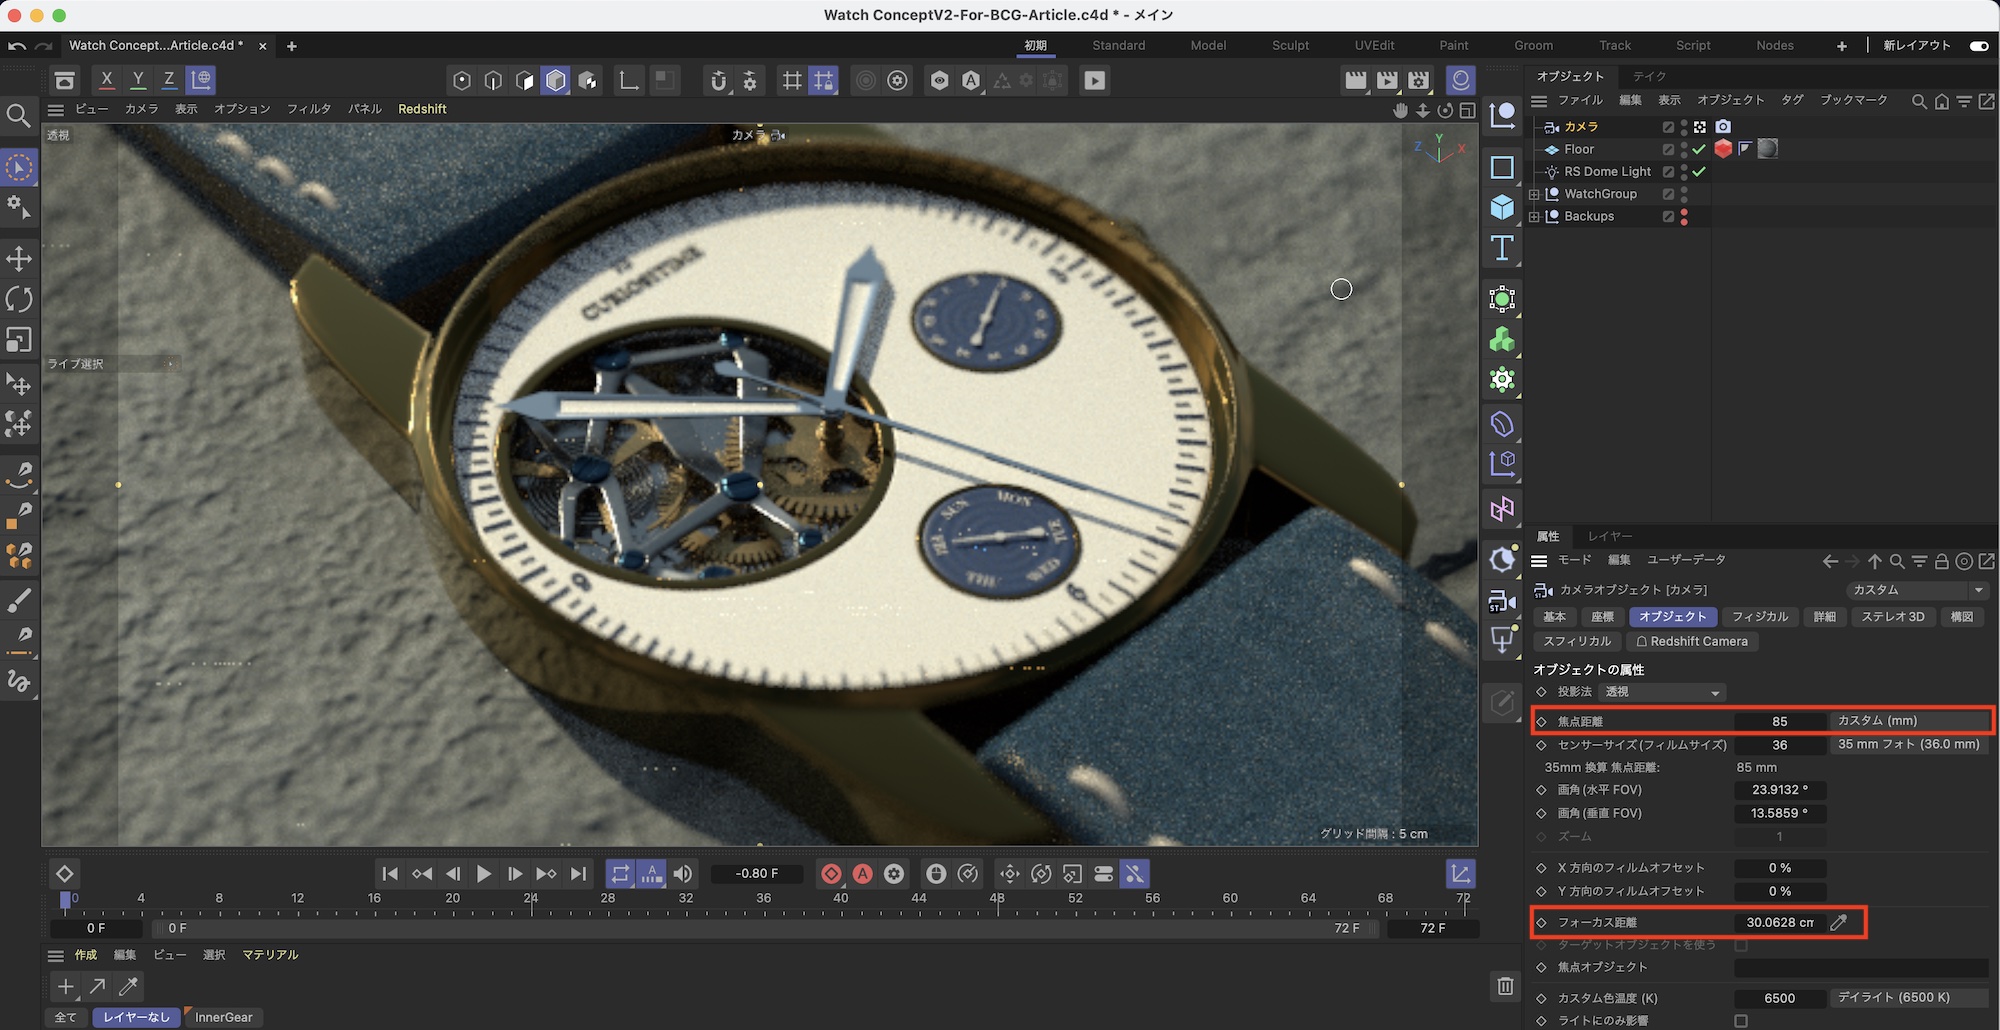Click the Redshift Camera tab button

point(1692,642)
